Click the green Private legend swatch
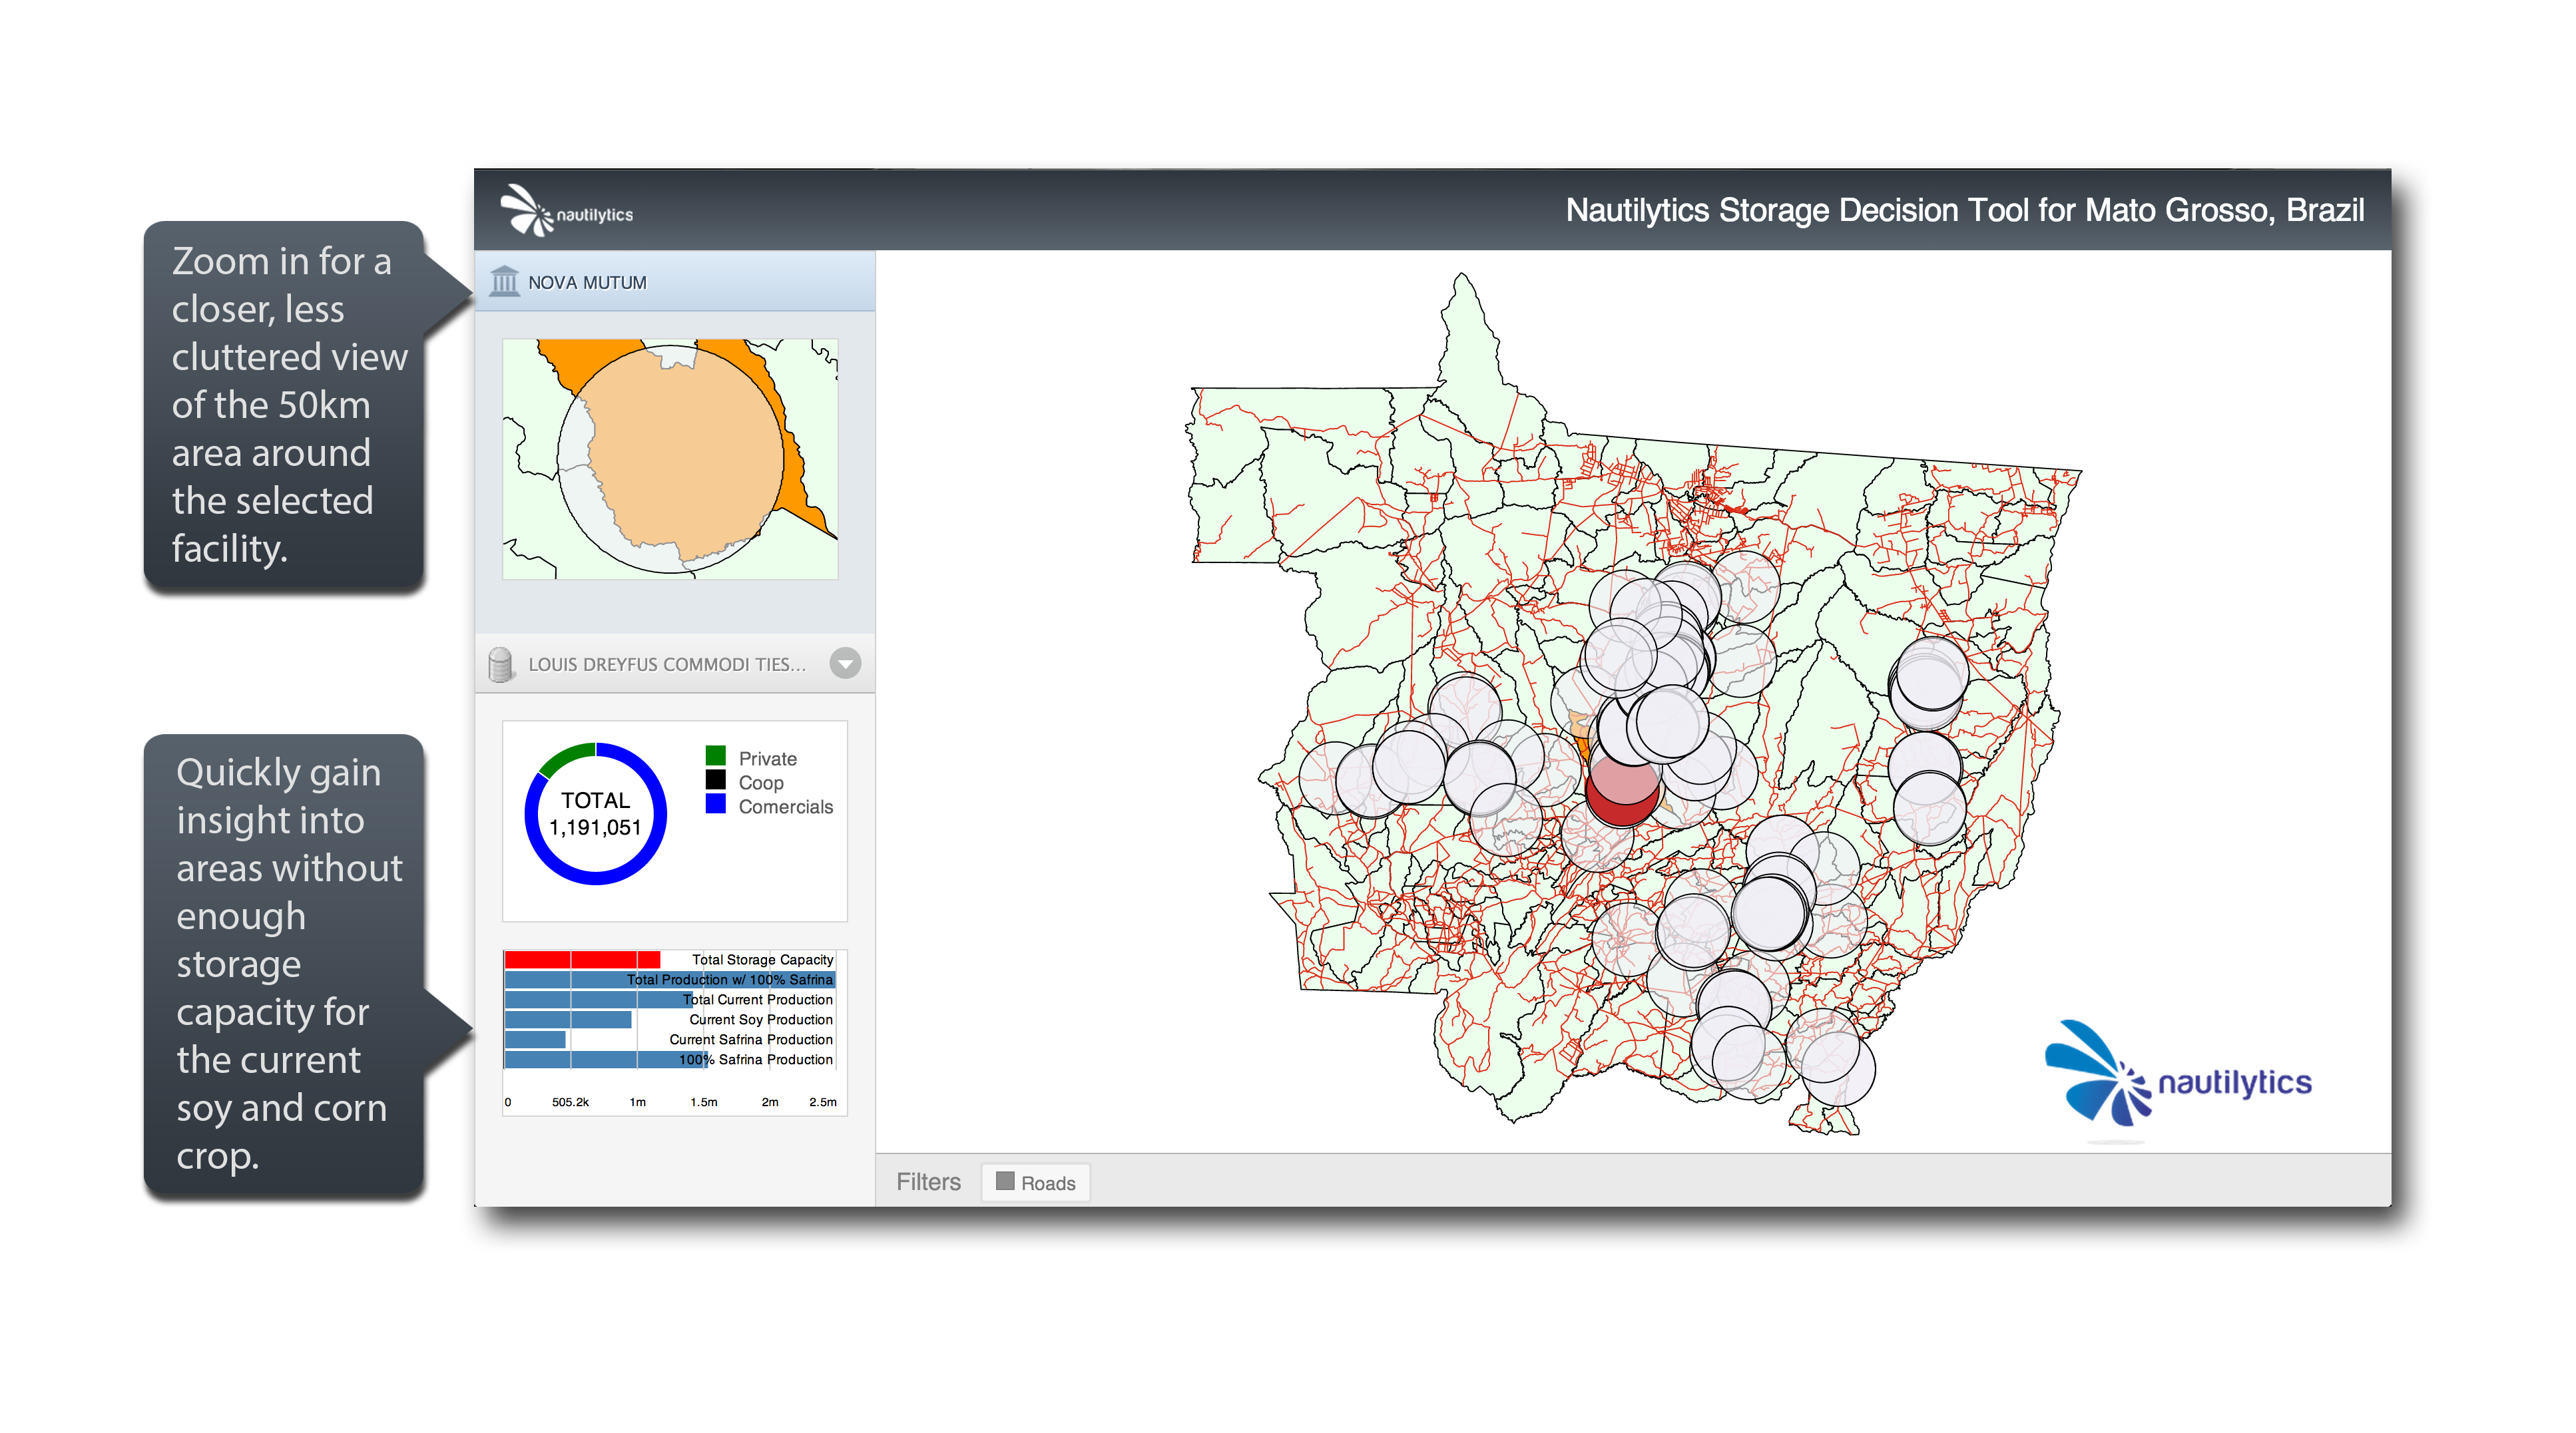The image size is (2576, 1433). [x=715, y=756]
